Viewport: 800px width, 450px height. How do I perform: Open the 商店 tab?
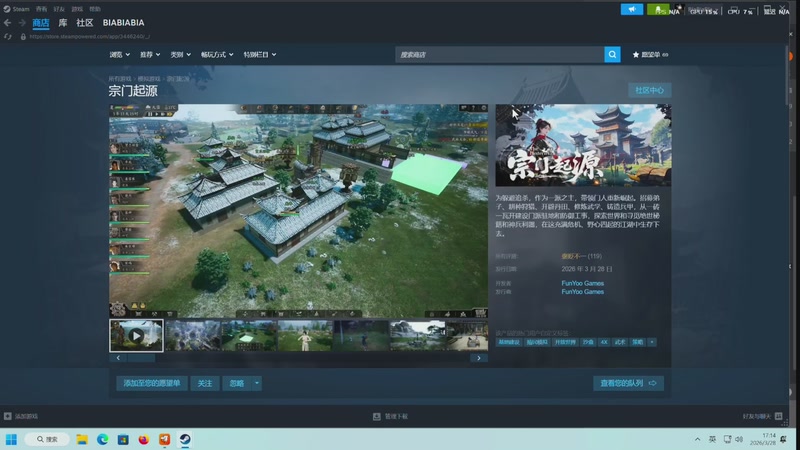(x=41, y=22)
